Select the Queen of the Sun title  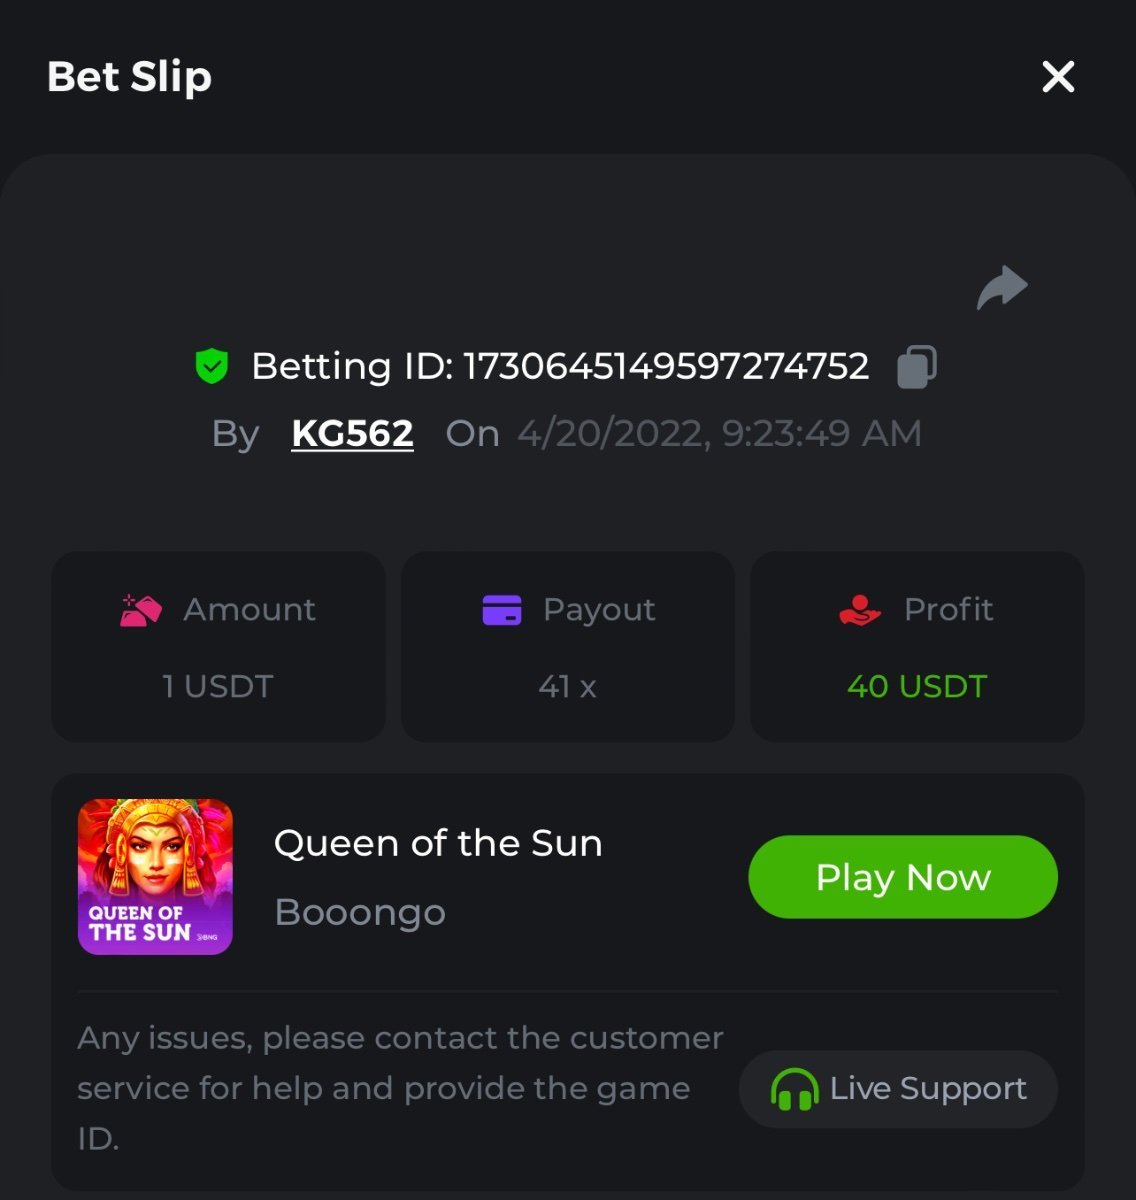(438, 843)
